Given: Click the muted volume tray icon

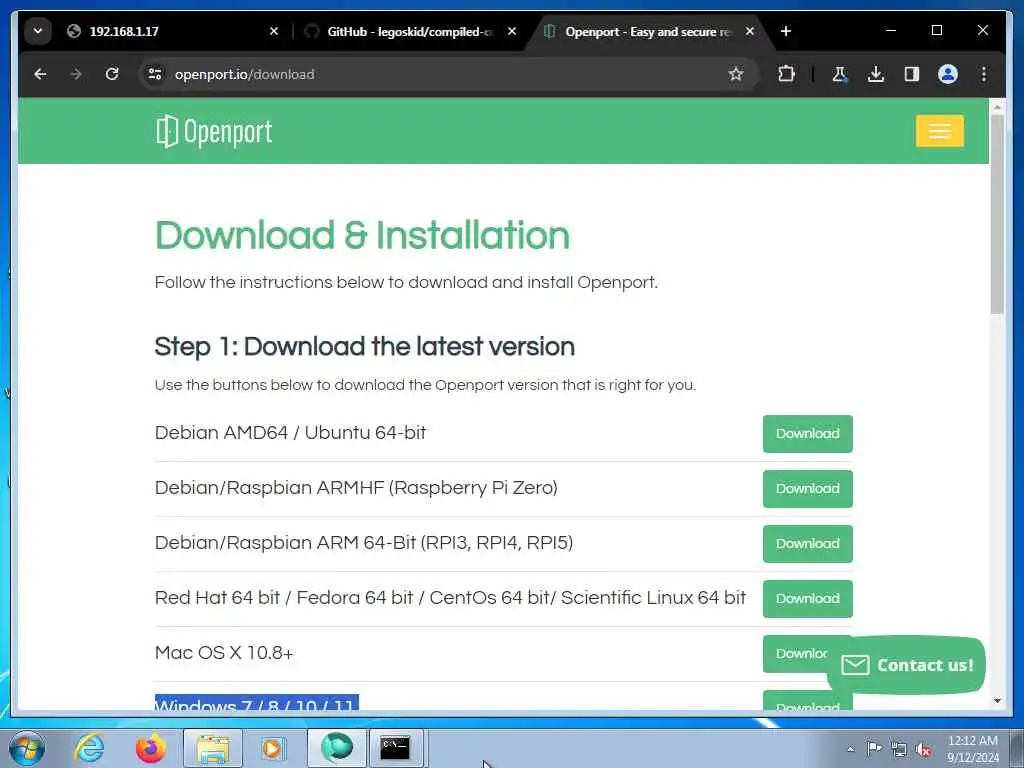Looking at the screenshot, I should click(923, 750).
